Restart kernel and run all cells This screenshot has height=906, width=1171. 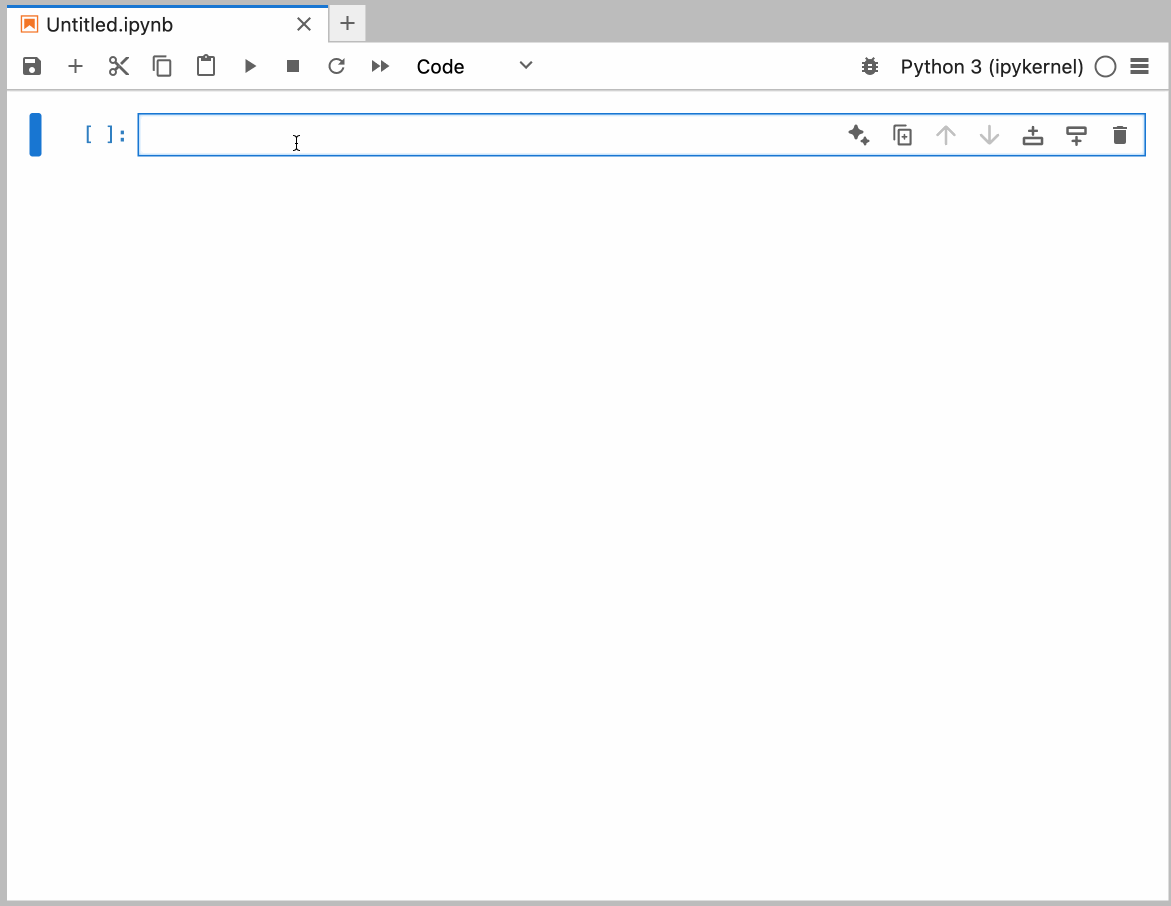point(380,66)
